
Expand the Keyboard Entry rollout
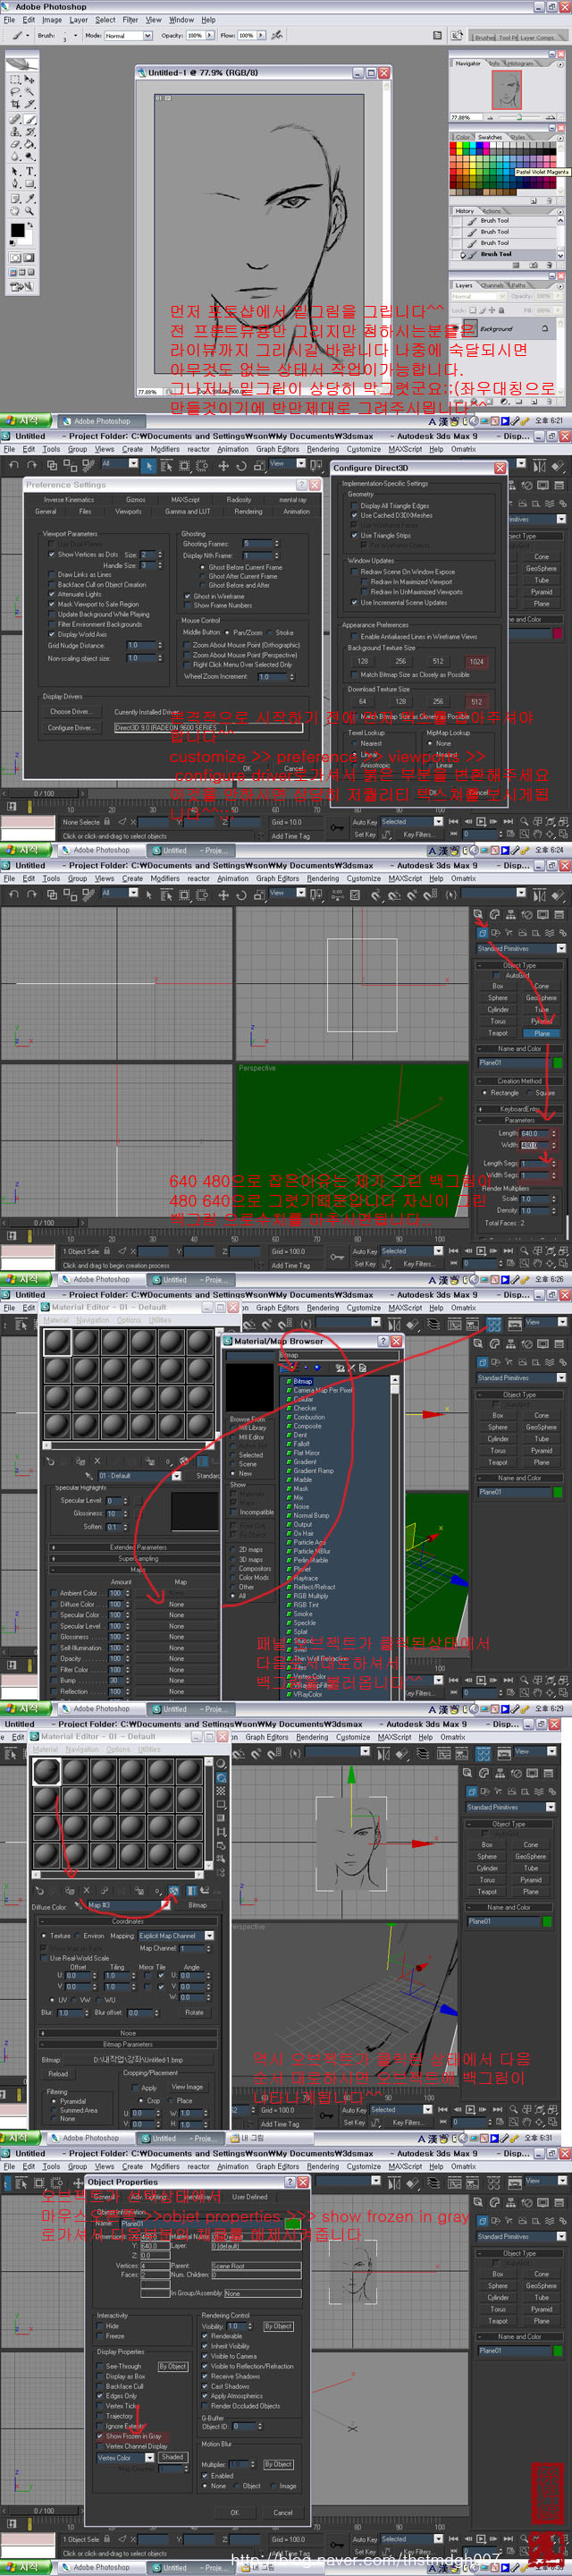(519, 1108)
